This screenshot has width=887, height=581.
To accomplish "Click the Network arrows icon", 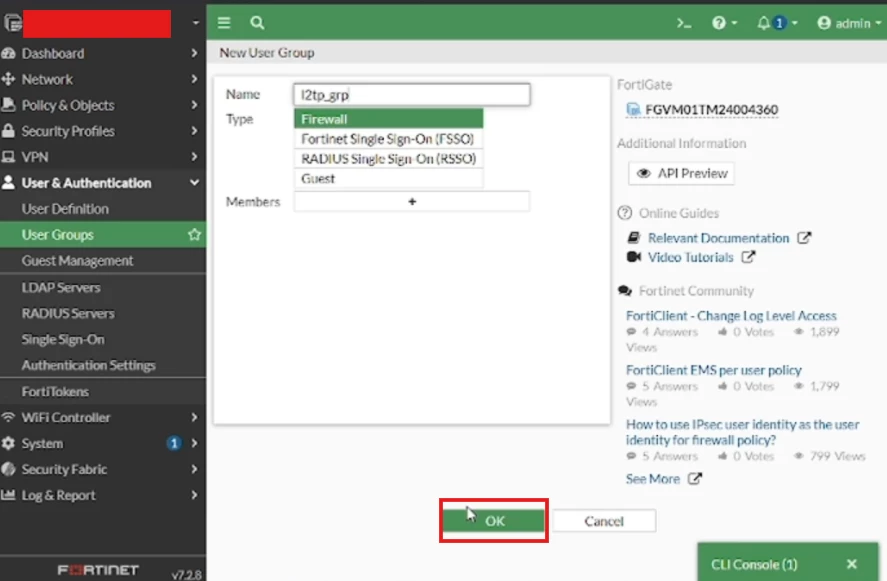I will [8, 79].
